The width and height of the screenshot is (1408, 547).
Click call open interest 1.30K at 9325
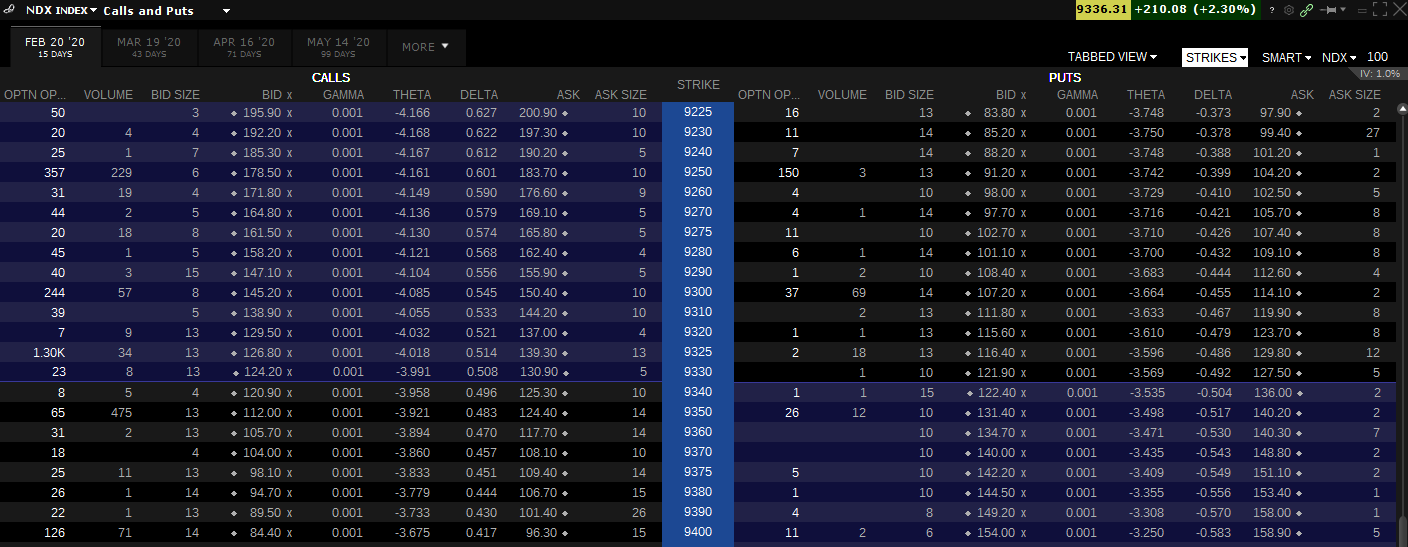[49, 352]
